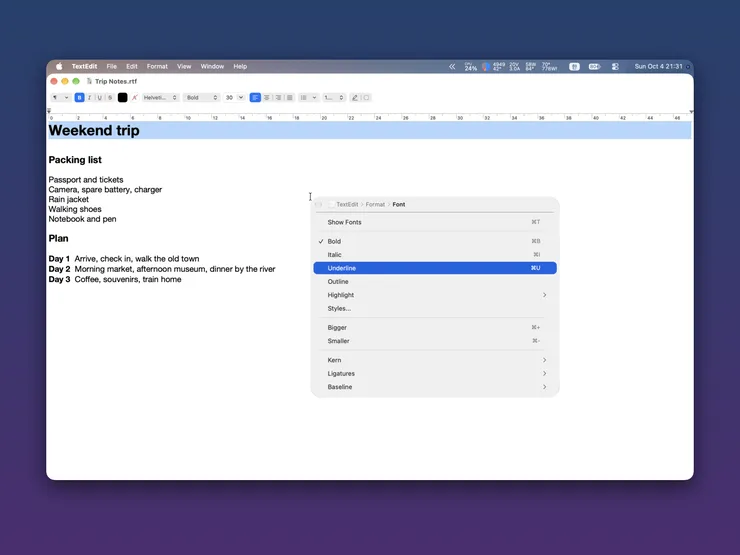Viewport: 740px width, 555px height.
Task: Select align left in the toolbar
Action: coord(255,98)
